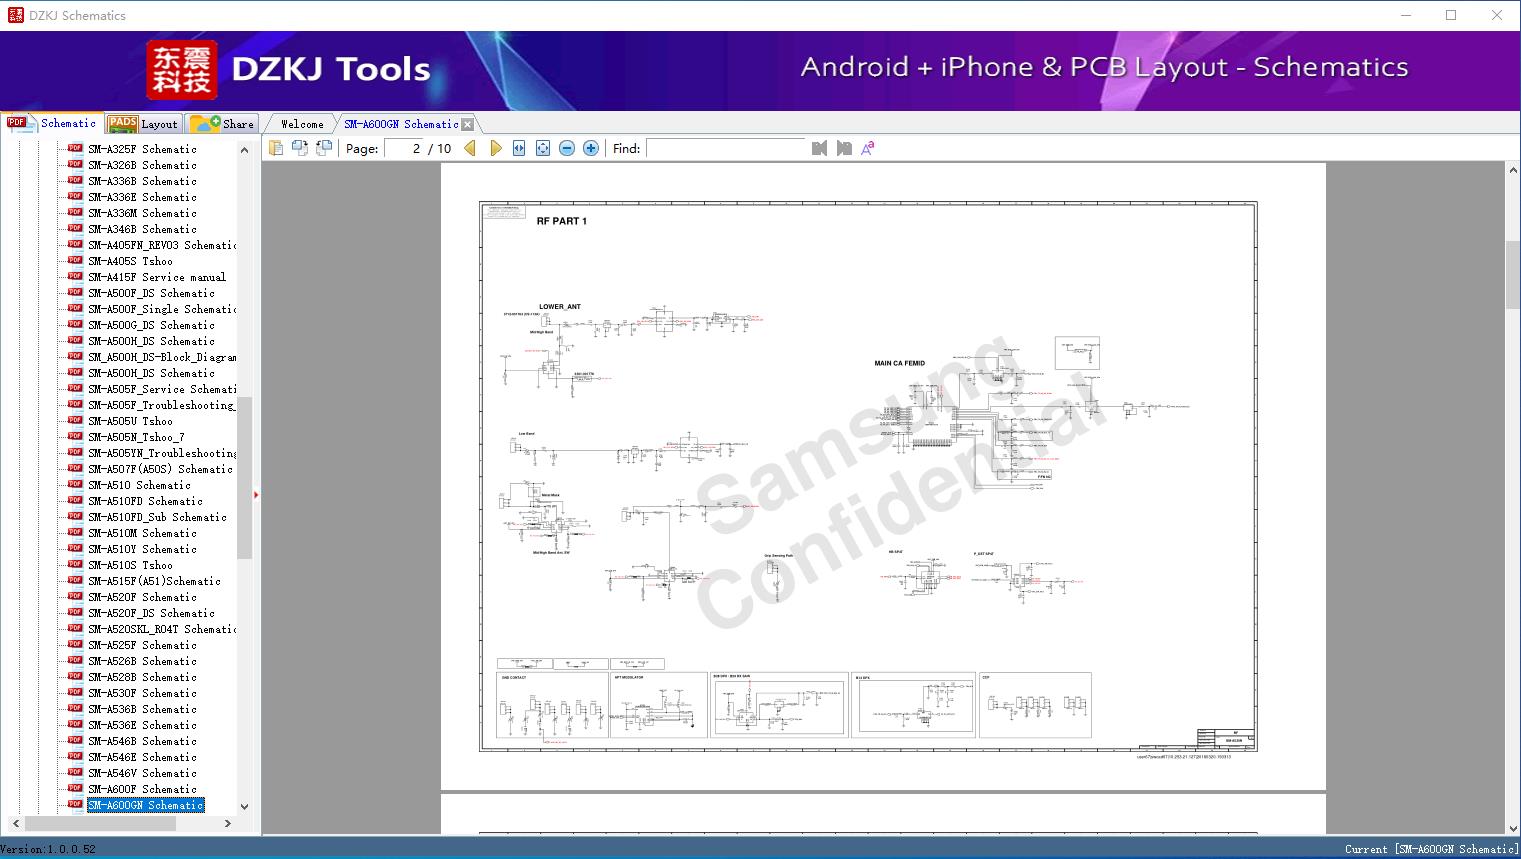1521x859 pixels.
Task: Select highlighted SM-A600GN Schematic tree entry
Action: pyautogui.click(x=145, y=805)
